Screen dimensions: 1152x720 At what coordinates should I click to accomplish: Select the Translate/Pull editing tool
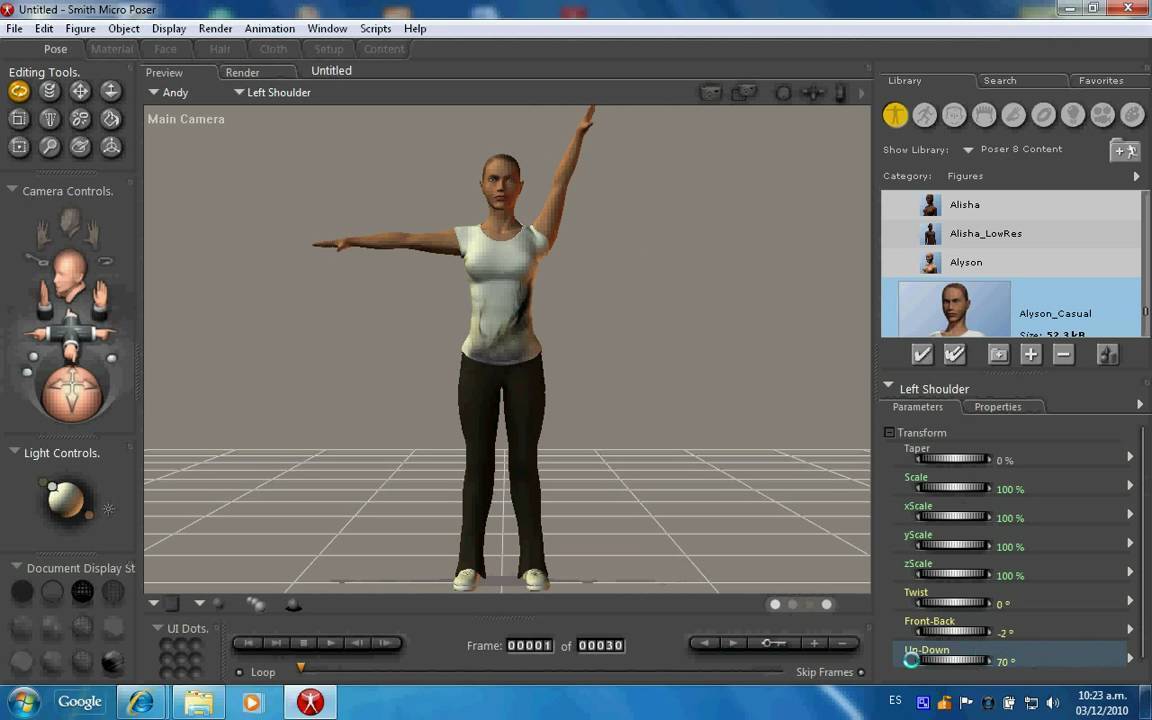(80, 91)
